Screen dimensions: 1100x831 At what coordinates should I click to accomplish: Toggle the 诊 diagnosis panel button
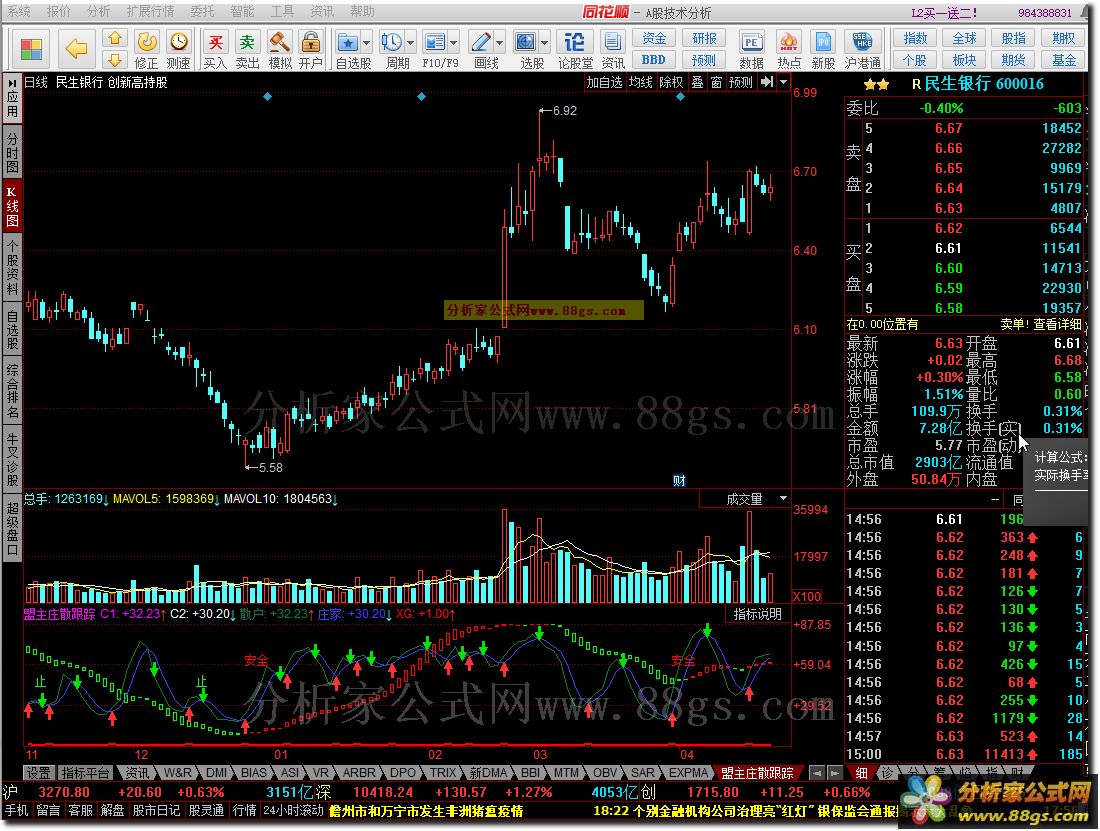[x=887, y=773]
